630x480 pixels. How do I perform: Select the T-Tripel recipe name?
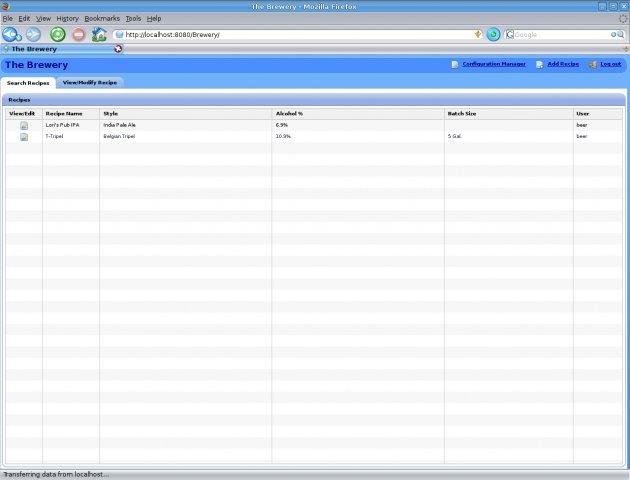point(54,137)
